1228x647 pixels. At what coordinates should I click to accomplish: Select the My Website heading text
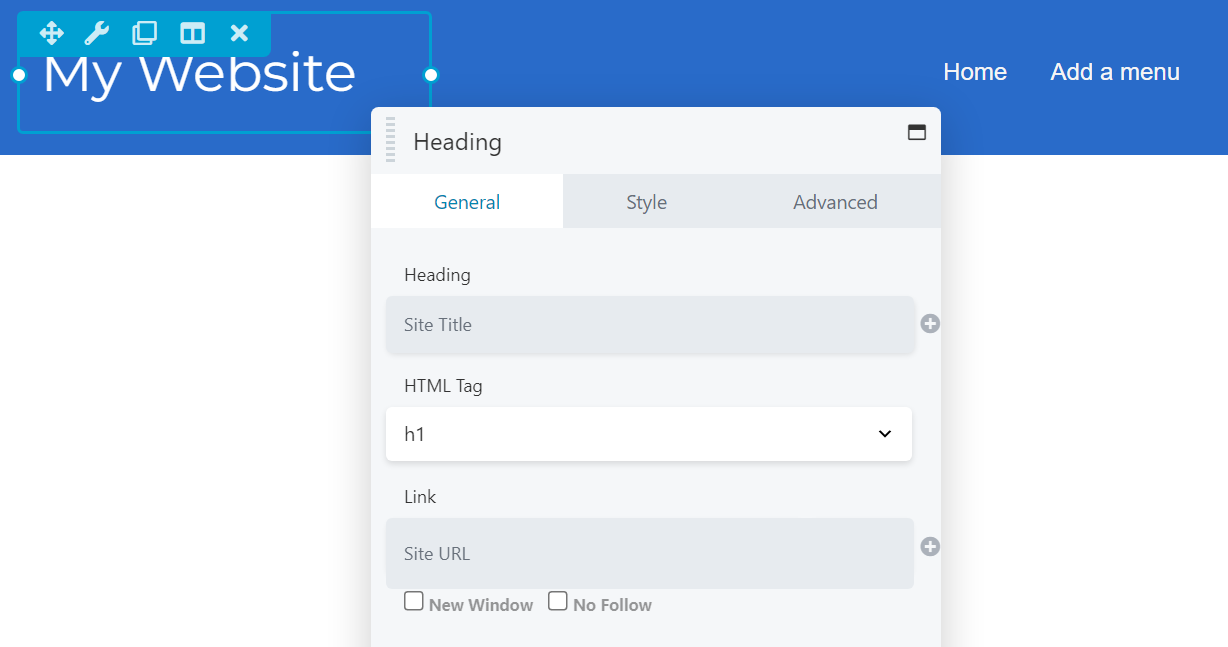tap(199, 76)
